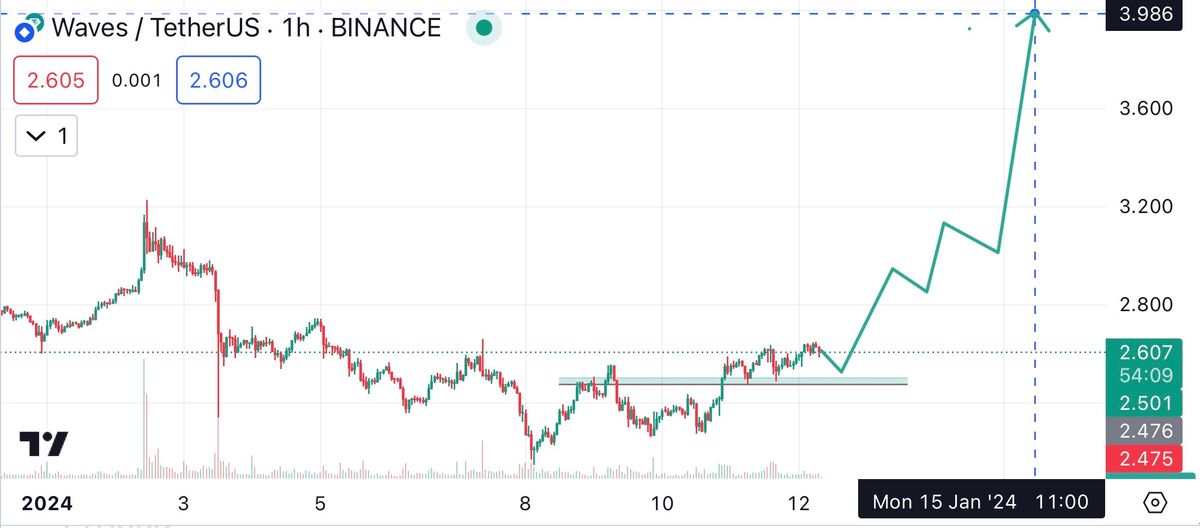The height and width of the screenshot is (528, 1200).
Task: Click the 10 date label on time axis
Action: point(660,502)
